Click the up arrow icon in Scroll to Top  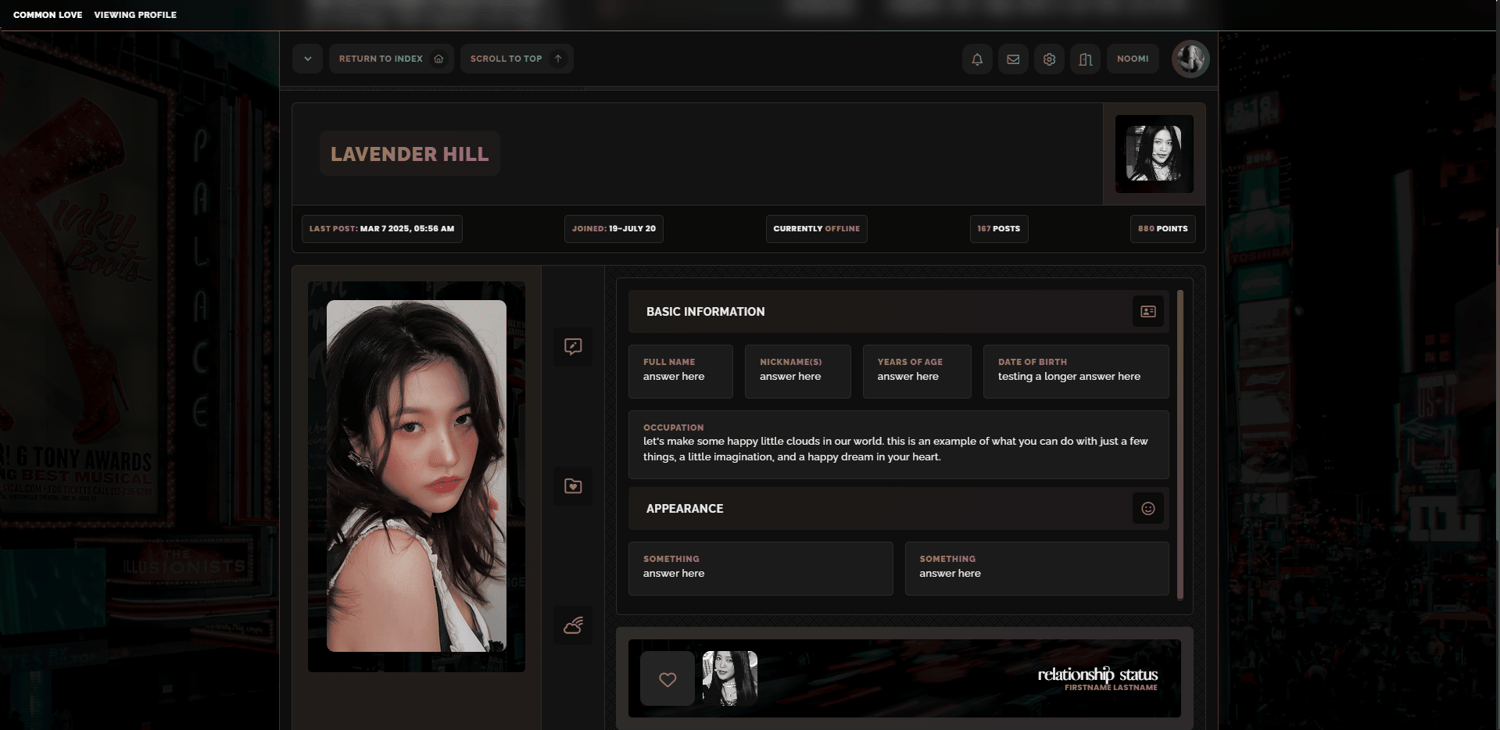[x=558, y=58]
